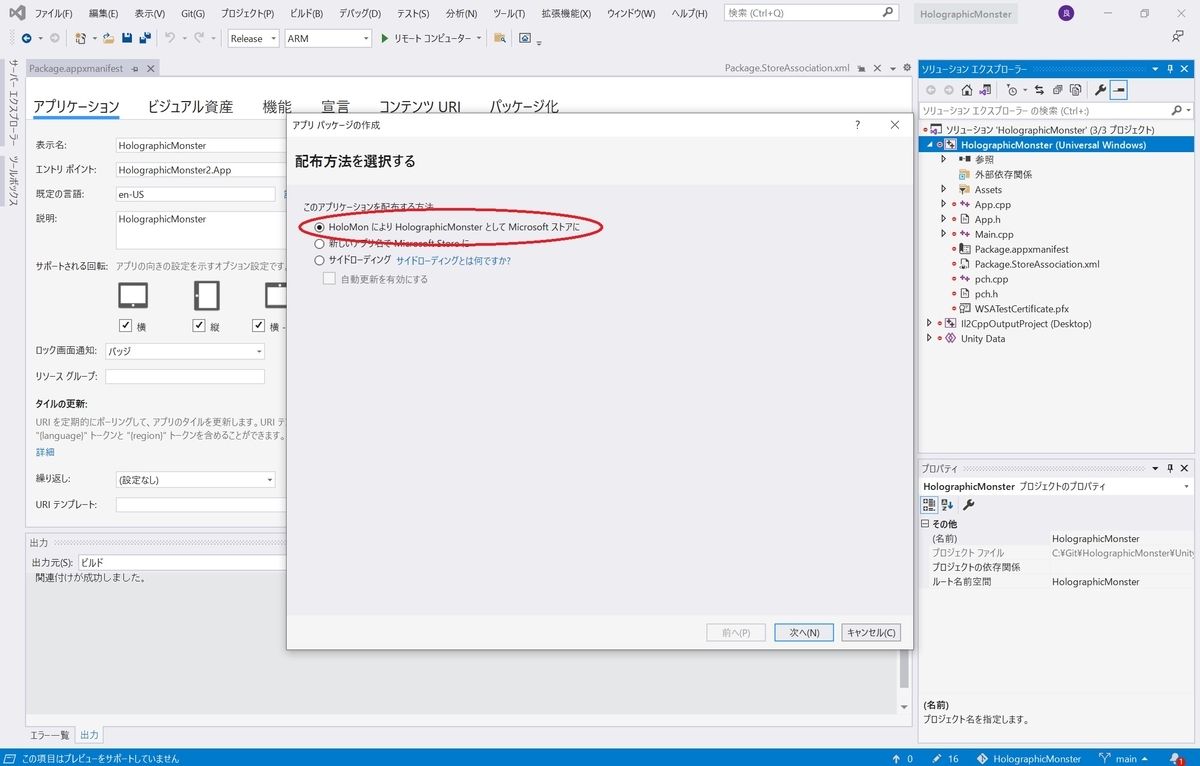The height and width of the screenshot is (766, 1200).
Task: Open the Release configuration dropdown
Action: 253,38
